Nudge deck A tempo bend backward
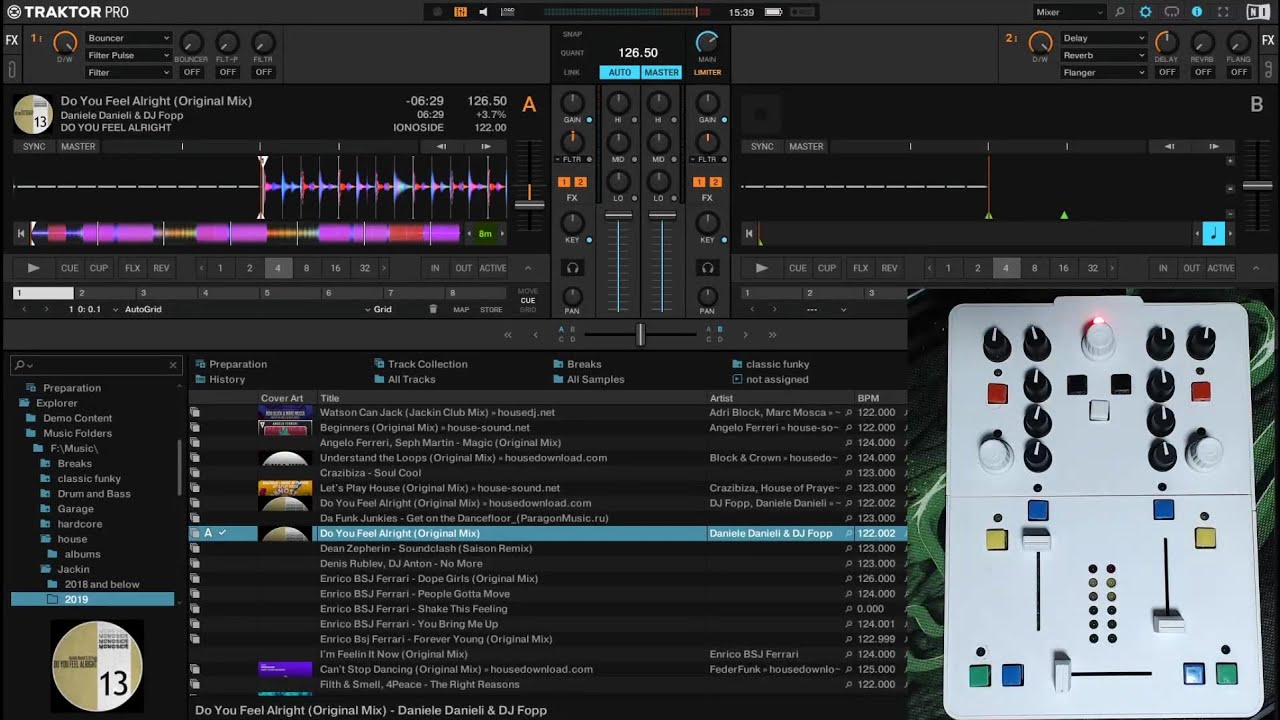Image resolution: width=1280 pixels, height=720 pixels. (441, 147)
